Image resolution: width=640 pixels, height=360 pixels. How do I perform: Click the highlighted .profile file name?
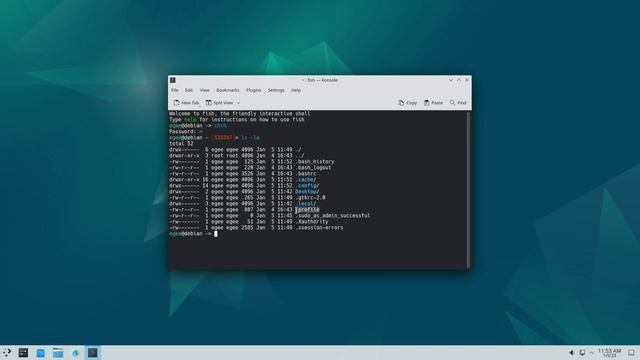(x=307, y=210)
